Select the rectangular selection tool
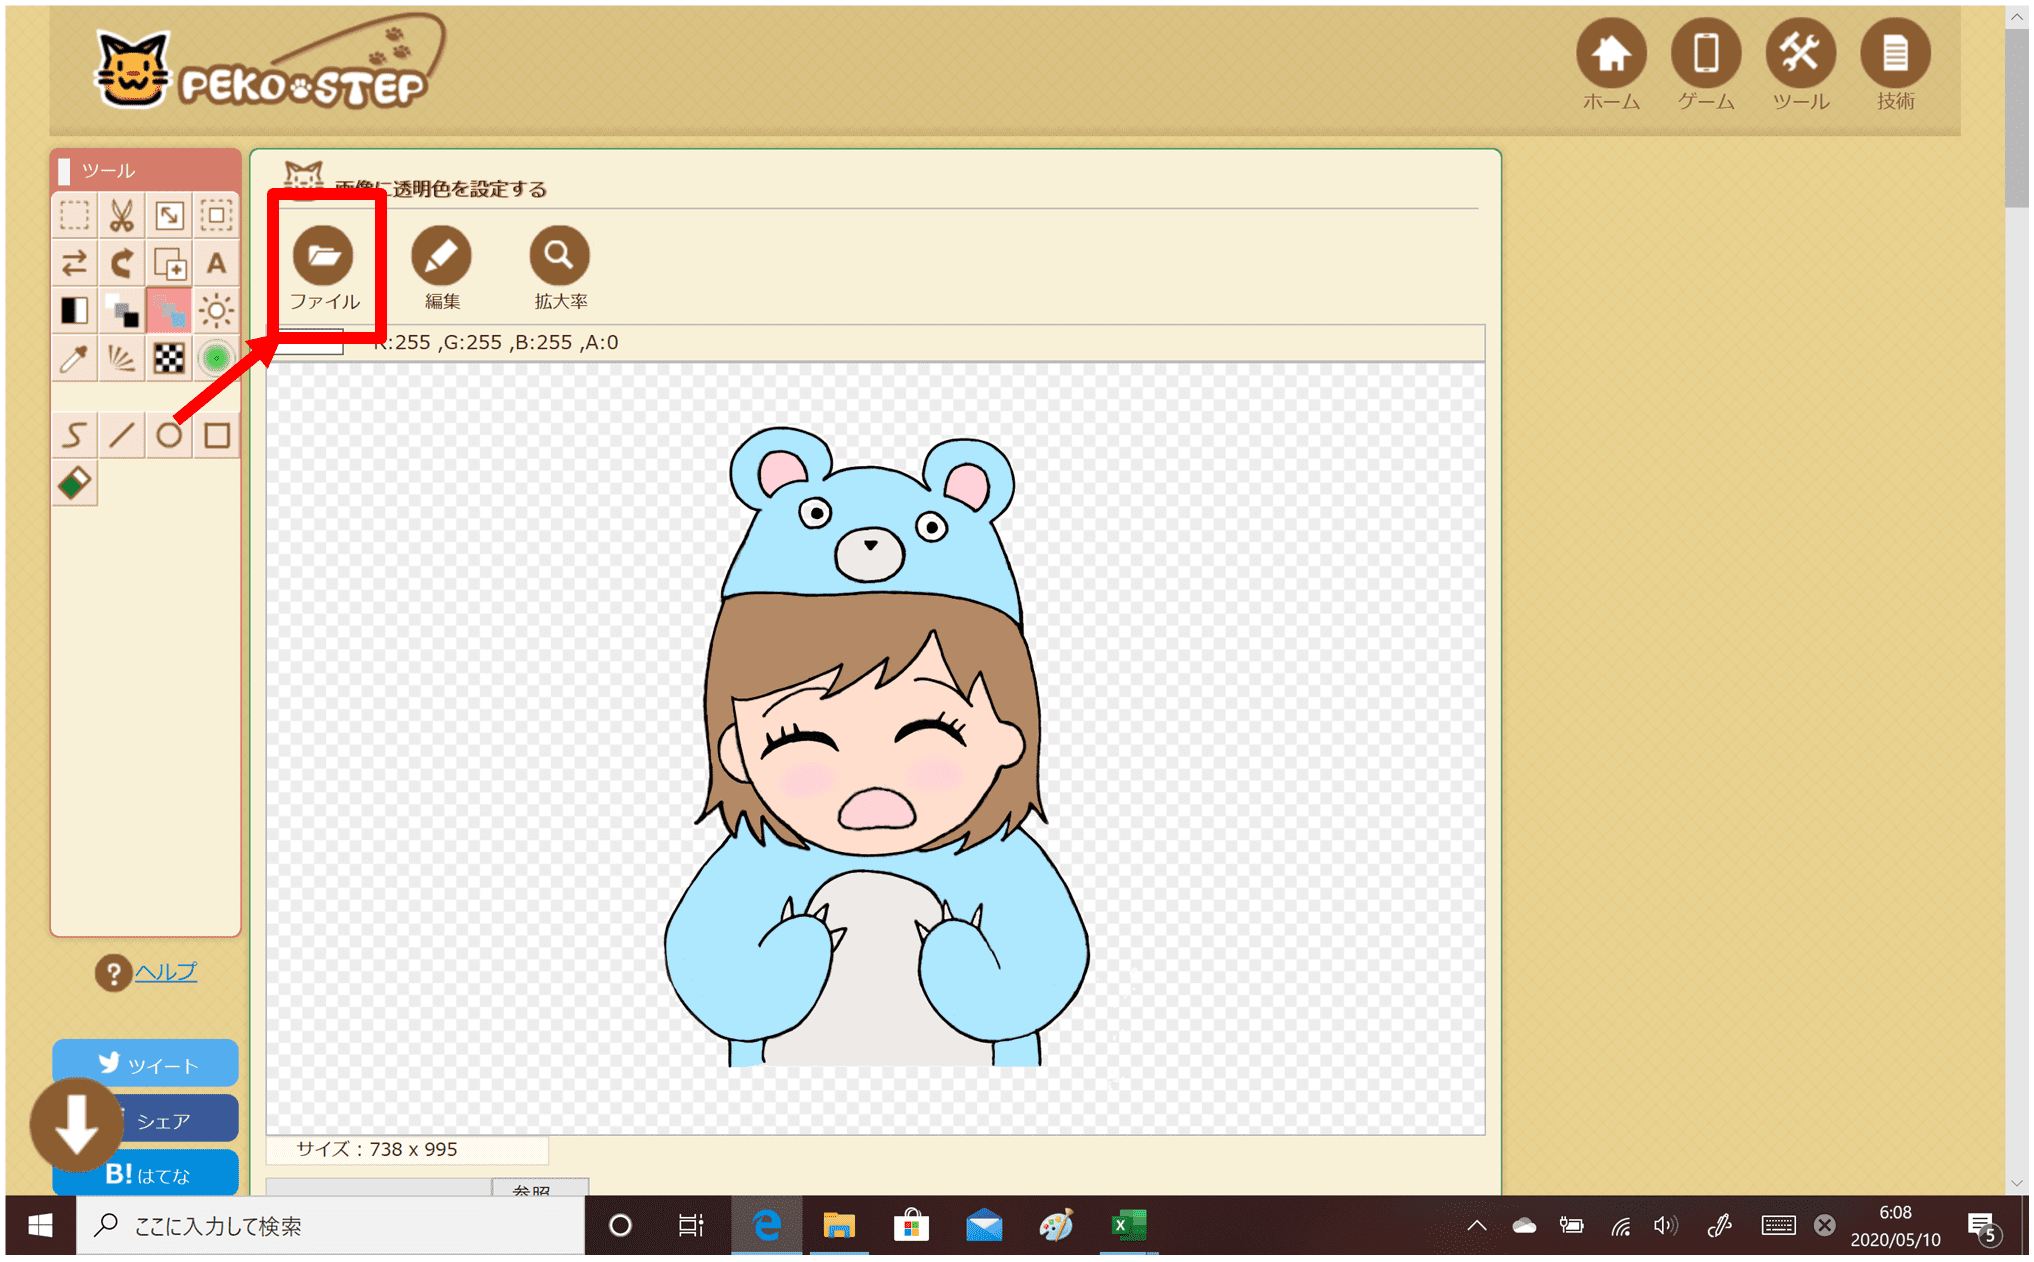This screenshot has height=1262, width=2034. tap(74, 216)
